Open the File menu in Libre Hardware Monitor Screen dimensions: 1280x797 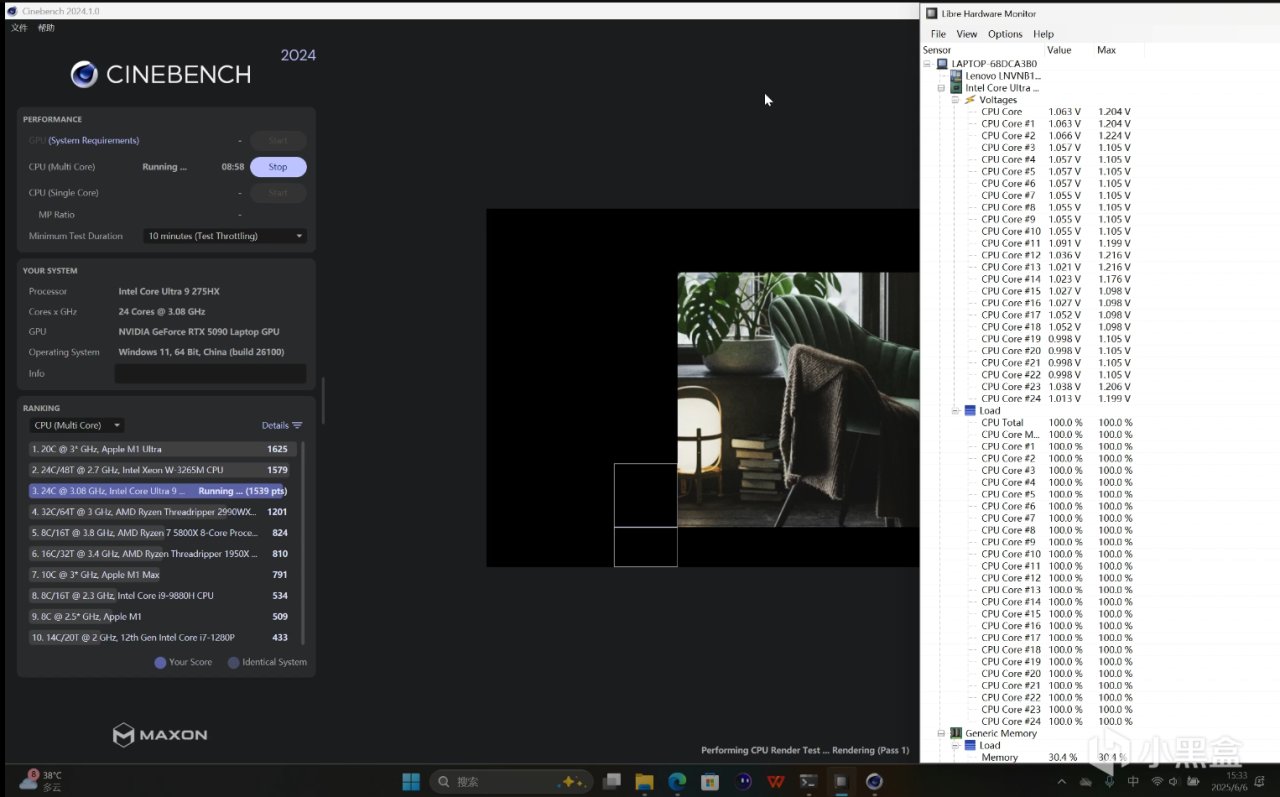(938, 34)
